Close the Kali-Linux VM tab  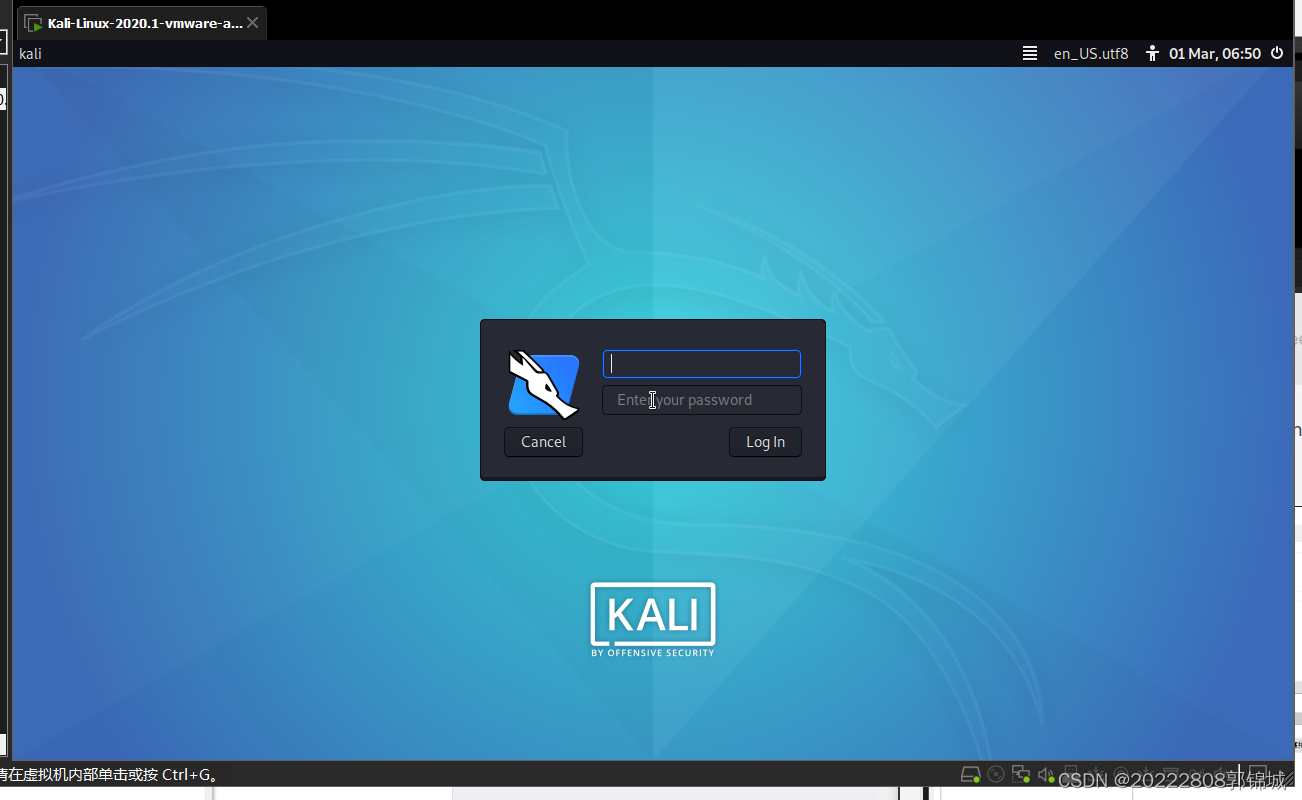tap(252, 23)
